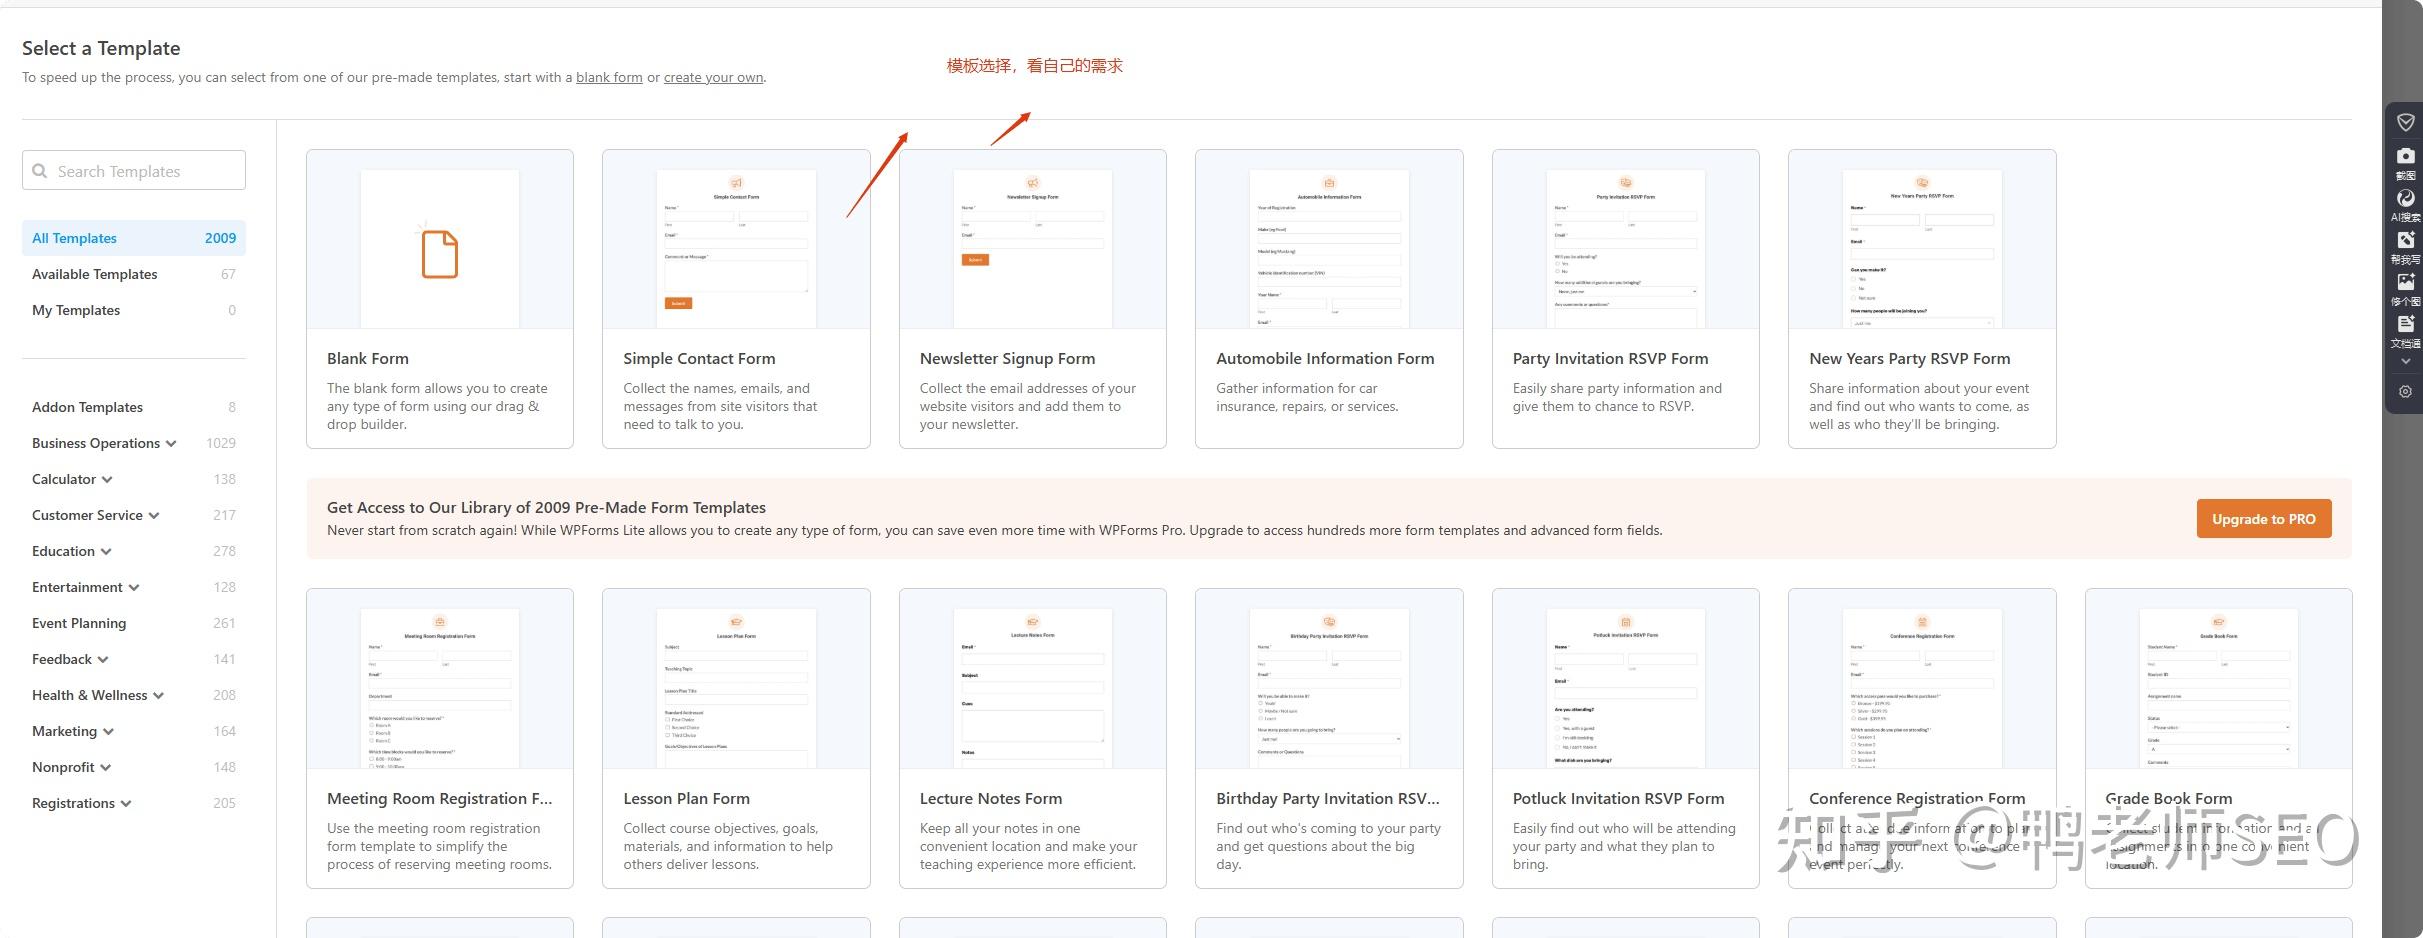Image resolution: width=2423 pixels, height=938 pixels.
Task: Select the Available Templates category
Action: [134, 274]
